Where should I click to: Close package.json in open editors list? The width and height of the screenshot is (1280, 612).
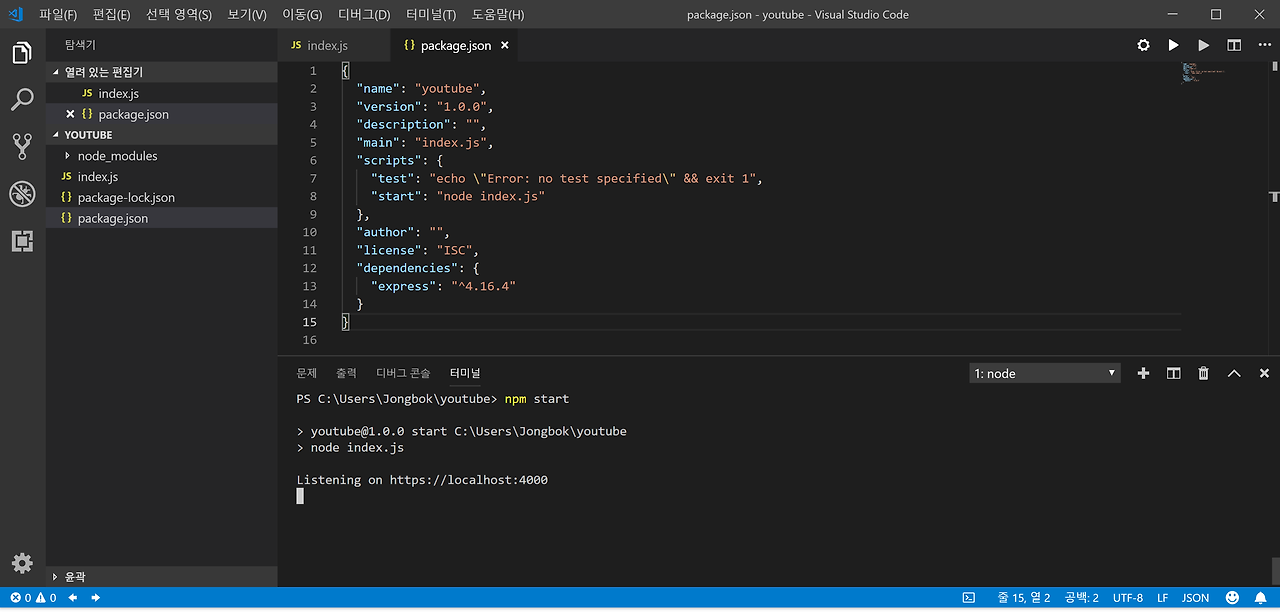(x=70, y=114)
